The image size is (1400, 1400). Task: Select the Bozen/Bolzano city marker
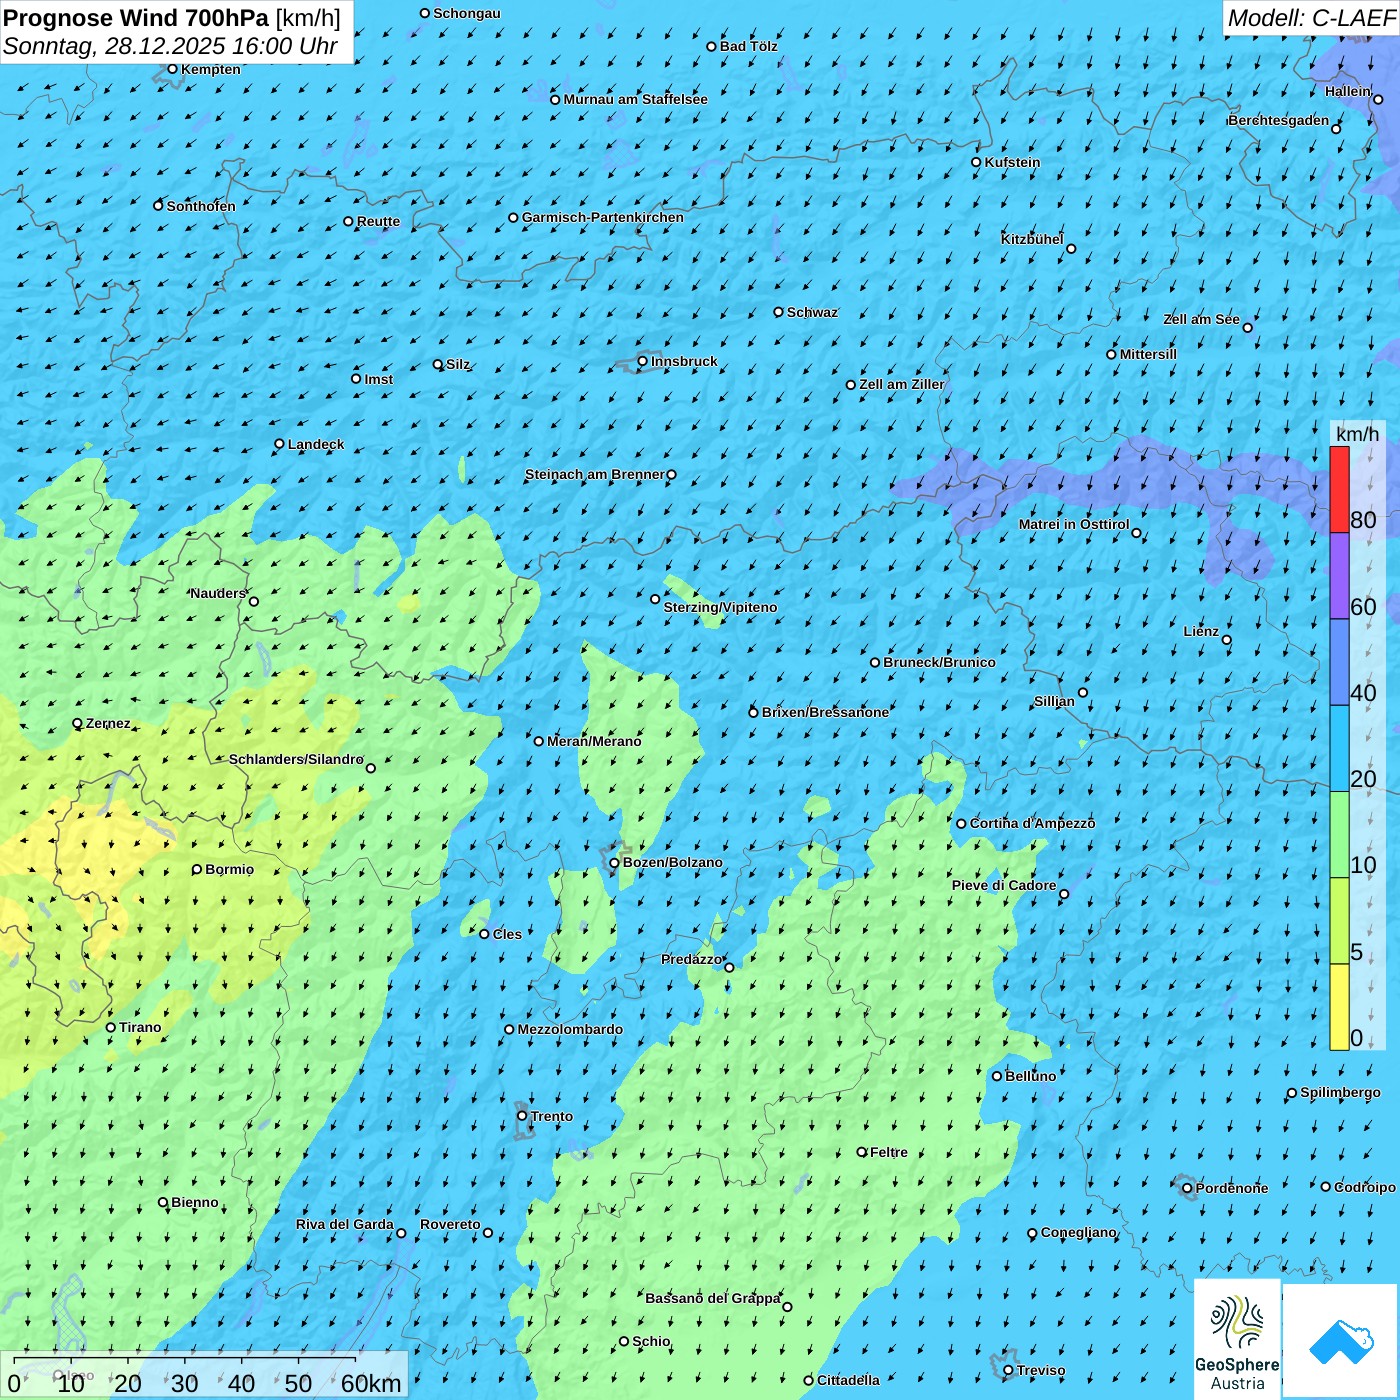coord(615,863)
